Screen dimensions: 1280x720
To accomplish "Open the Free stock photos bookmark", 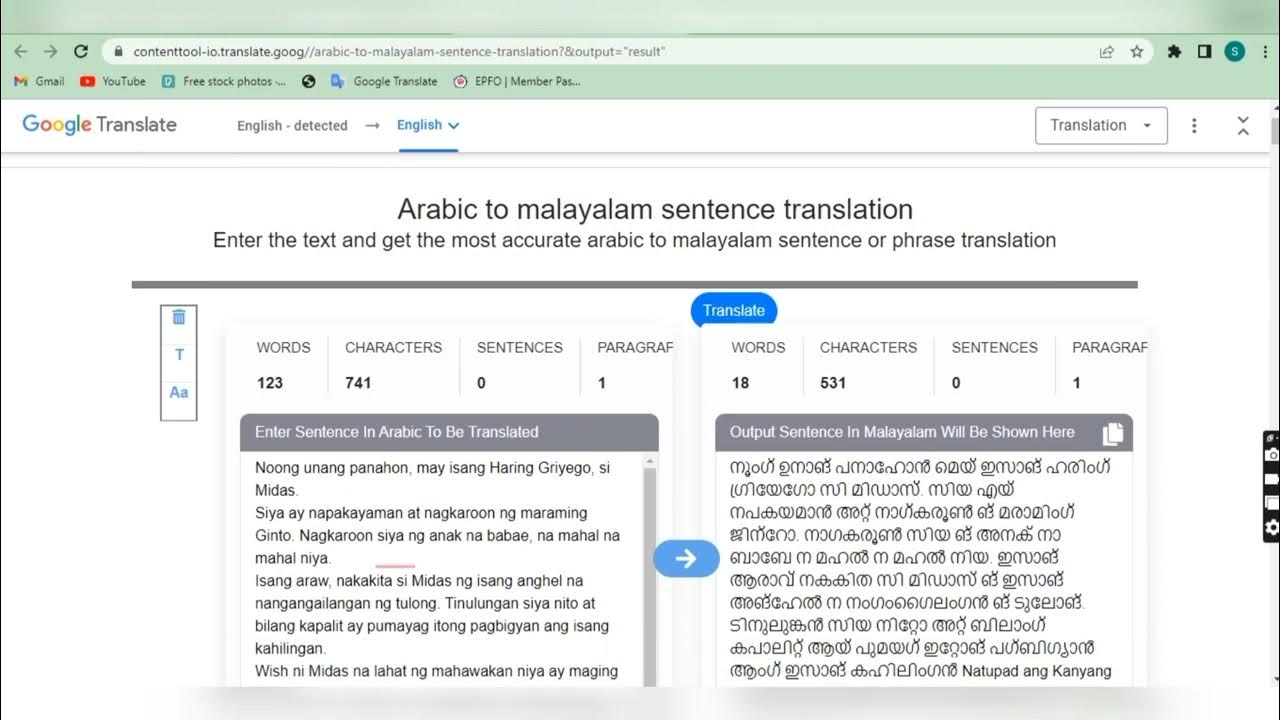I will coord(224,81).
